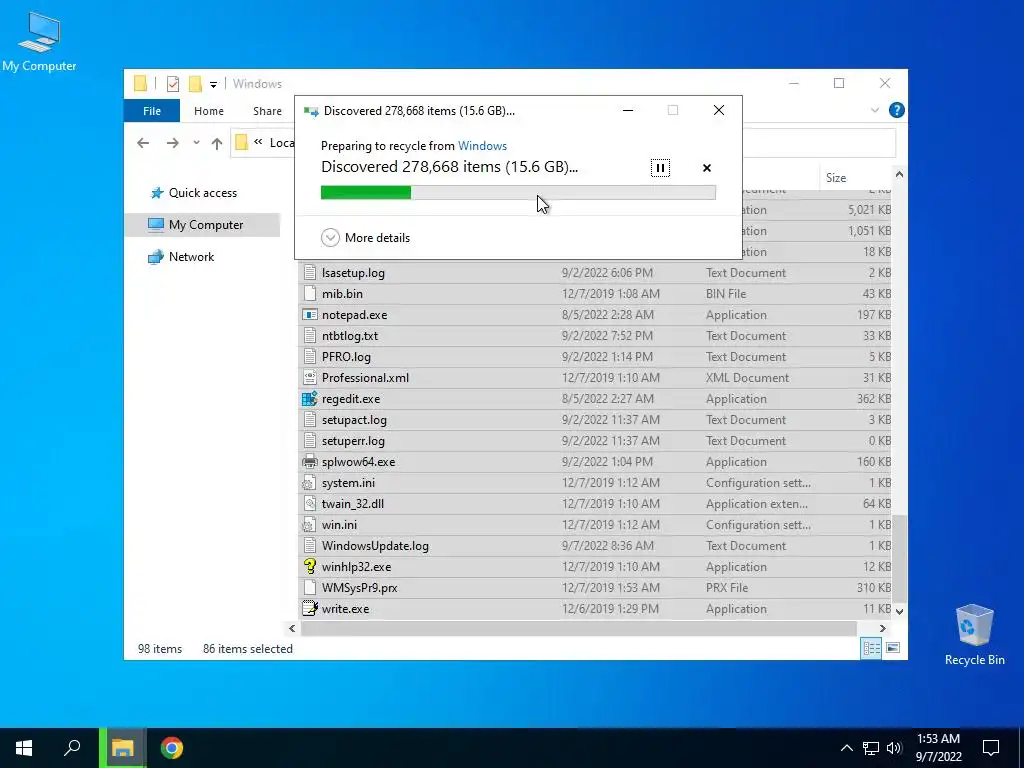Click the write.exe icon
Viewport: 1024px width, 768px height.
click(x=310, y=609)
